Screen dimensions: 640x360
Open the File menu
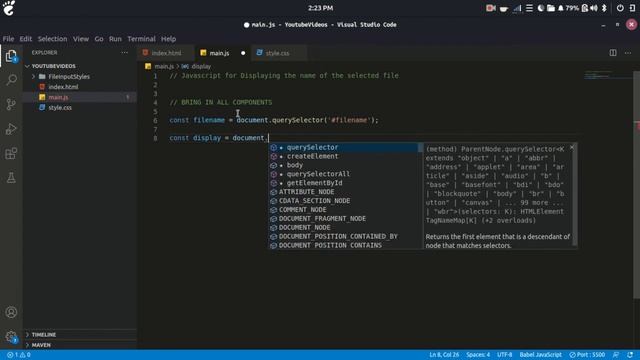(x=8, y=39)
